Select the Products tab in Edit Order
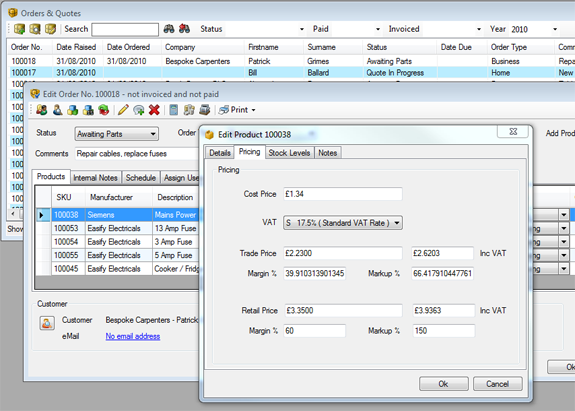 (51, 177)
